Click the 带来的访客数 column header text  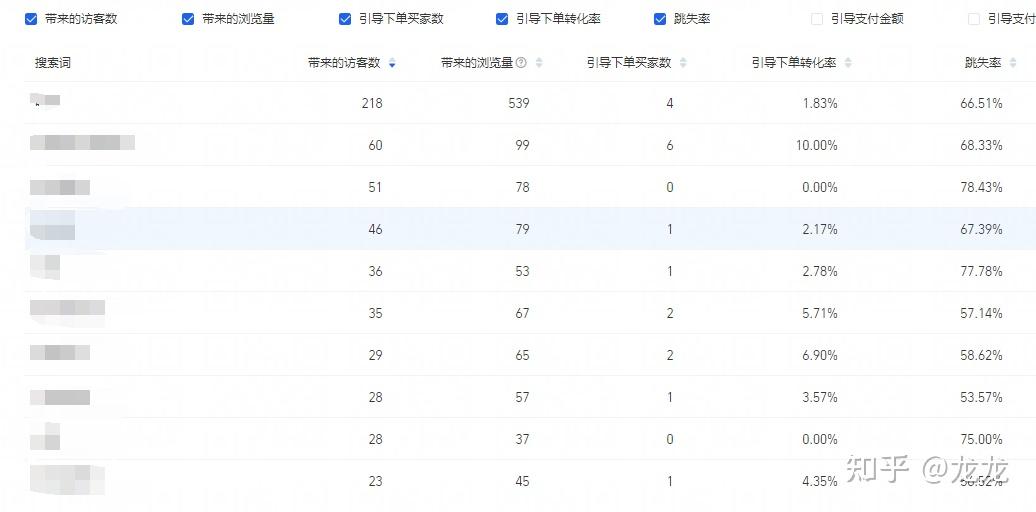point(344,63)
